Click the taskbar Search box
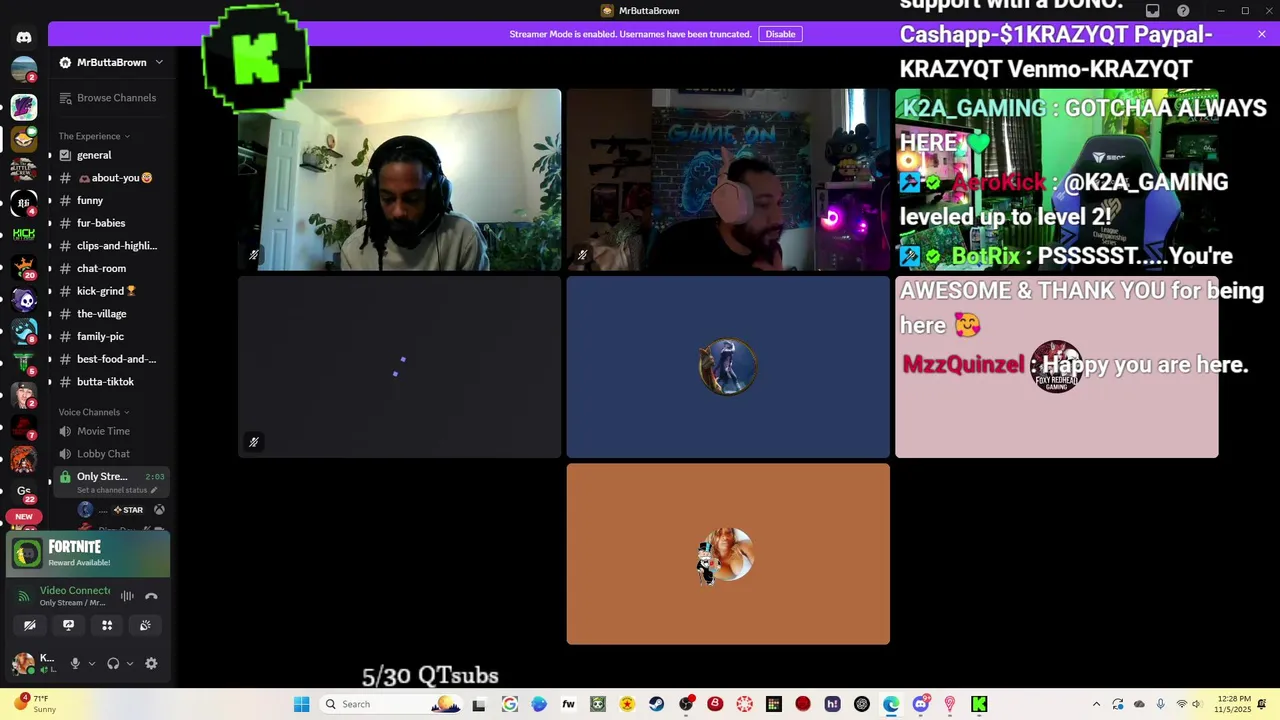 392,704
